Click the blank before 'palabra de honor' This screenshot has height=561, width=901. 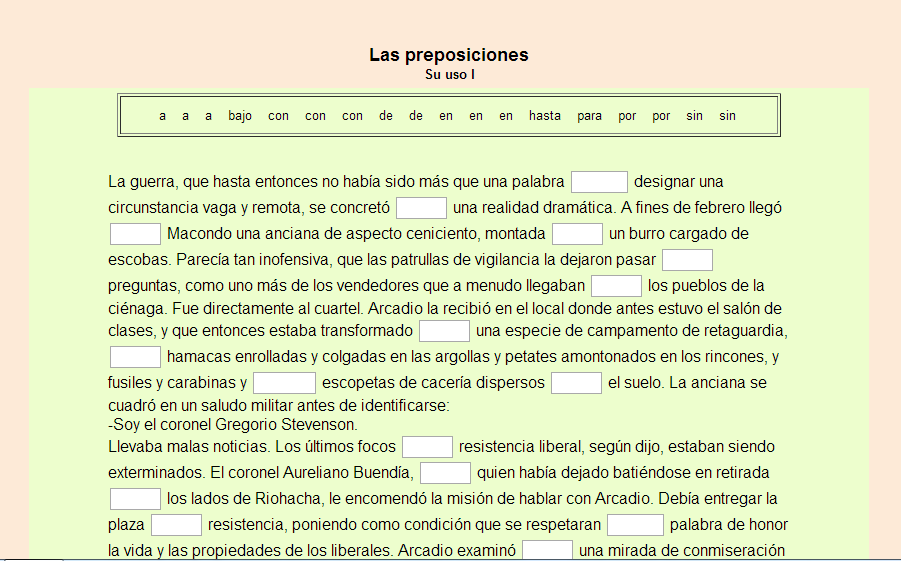point(636,525)
